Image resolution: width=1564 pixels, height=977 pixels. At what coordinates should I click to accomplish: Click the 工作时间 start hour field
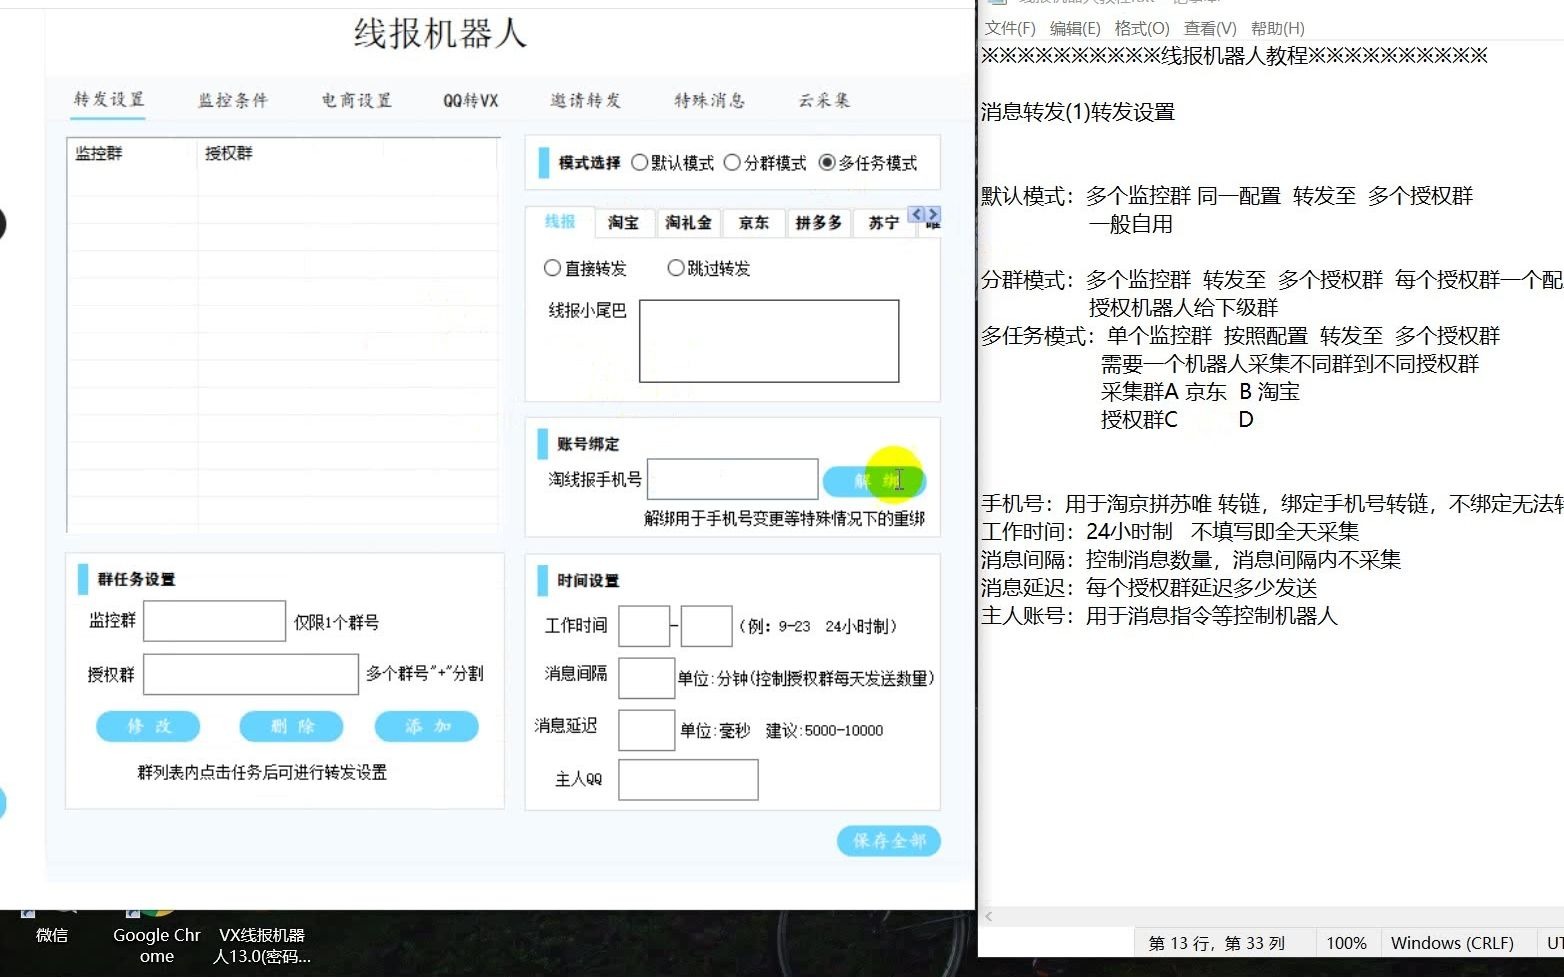[644, 626]
